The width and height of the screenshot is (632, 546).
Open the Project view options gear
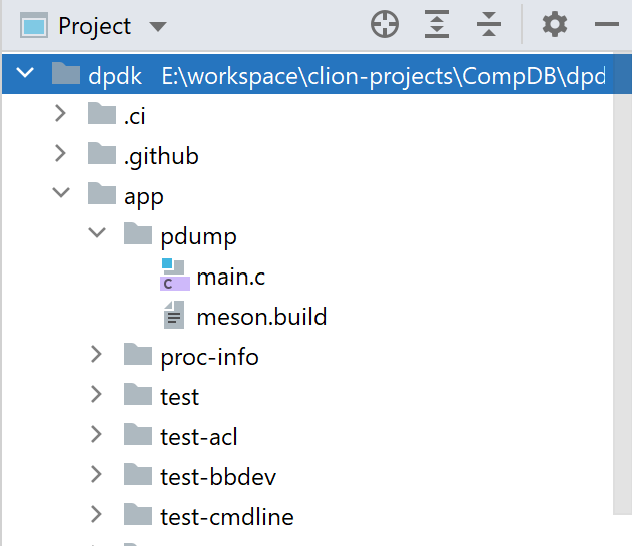555,24
